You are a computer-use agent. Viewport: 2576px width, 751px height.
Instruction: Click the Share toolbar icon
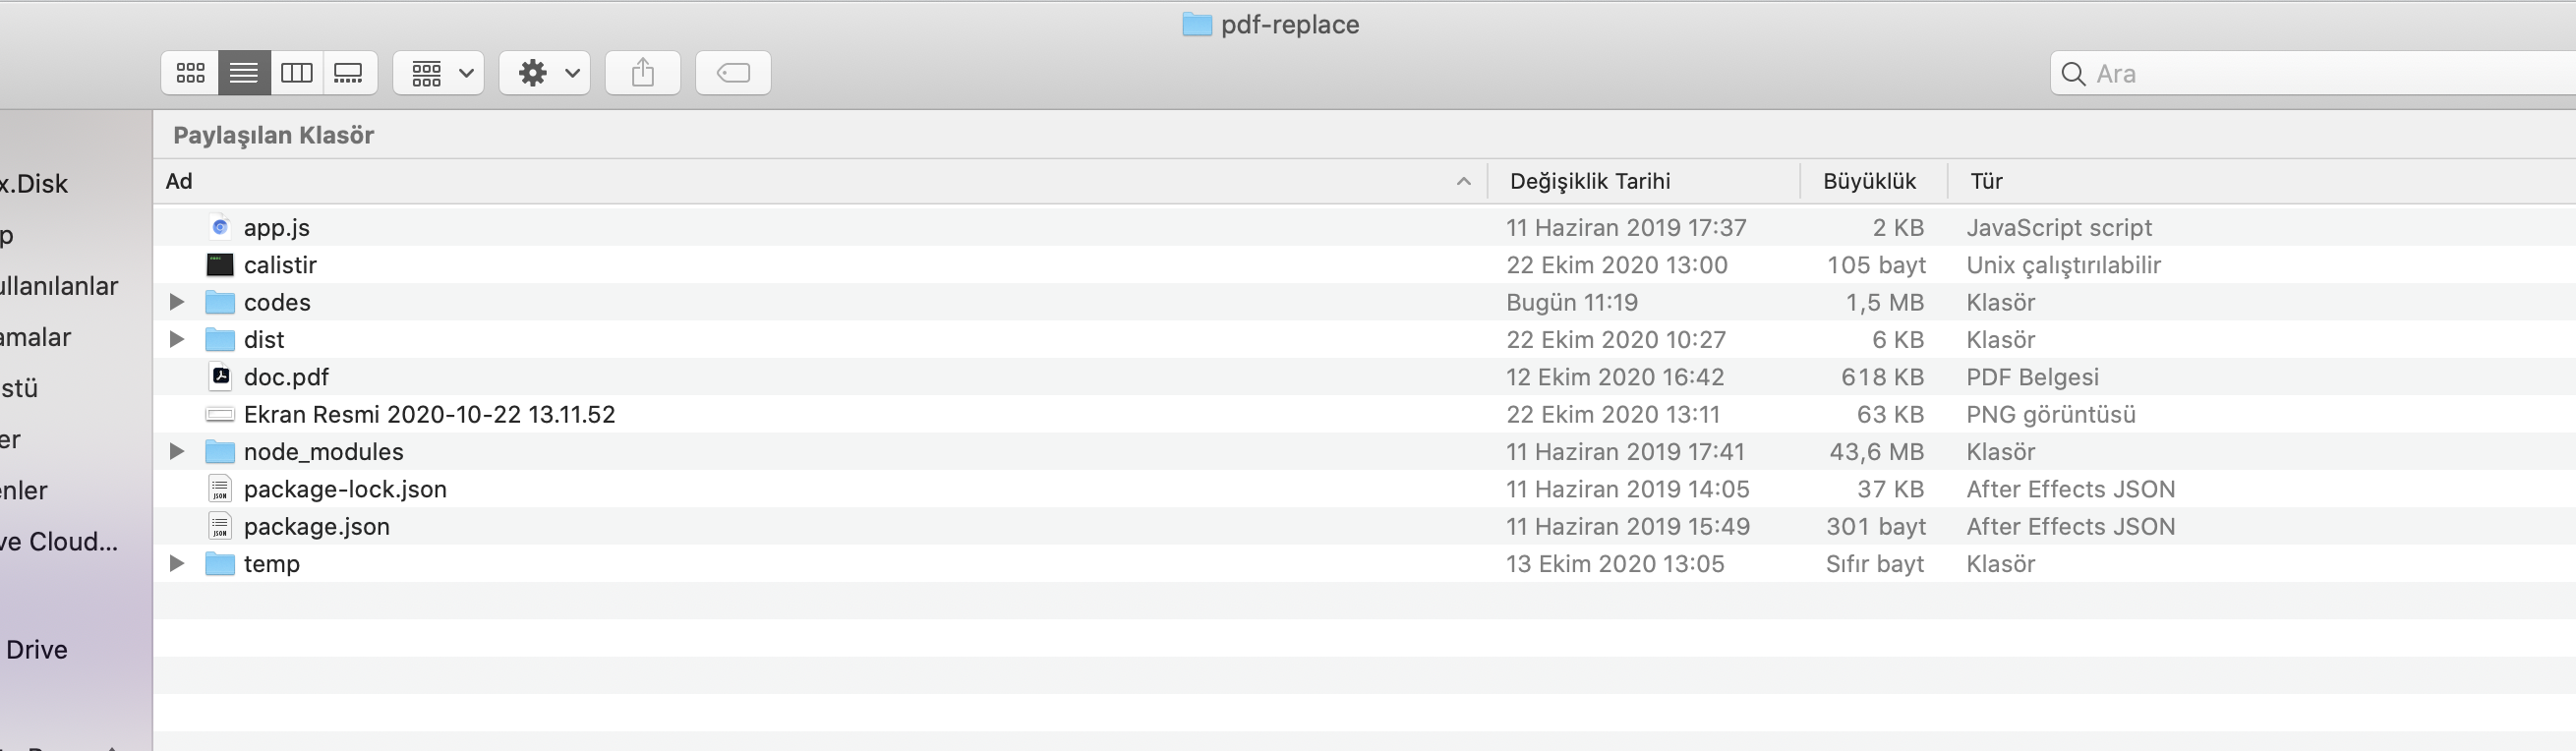coord(643,73)
